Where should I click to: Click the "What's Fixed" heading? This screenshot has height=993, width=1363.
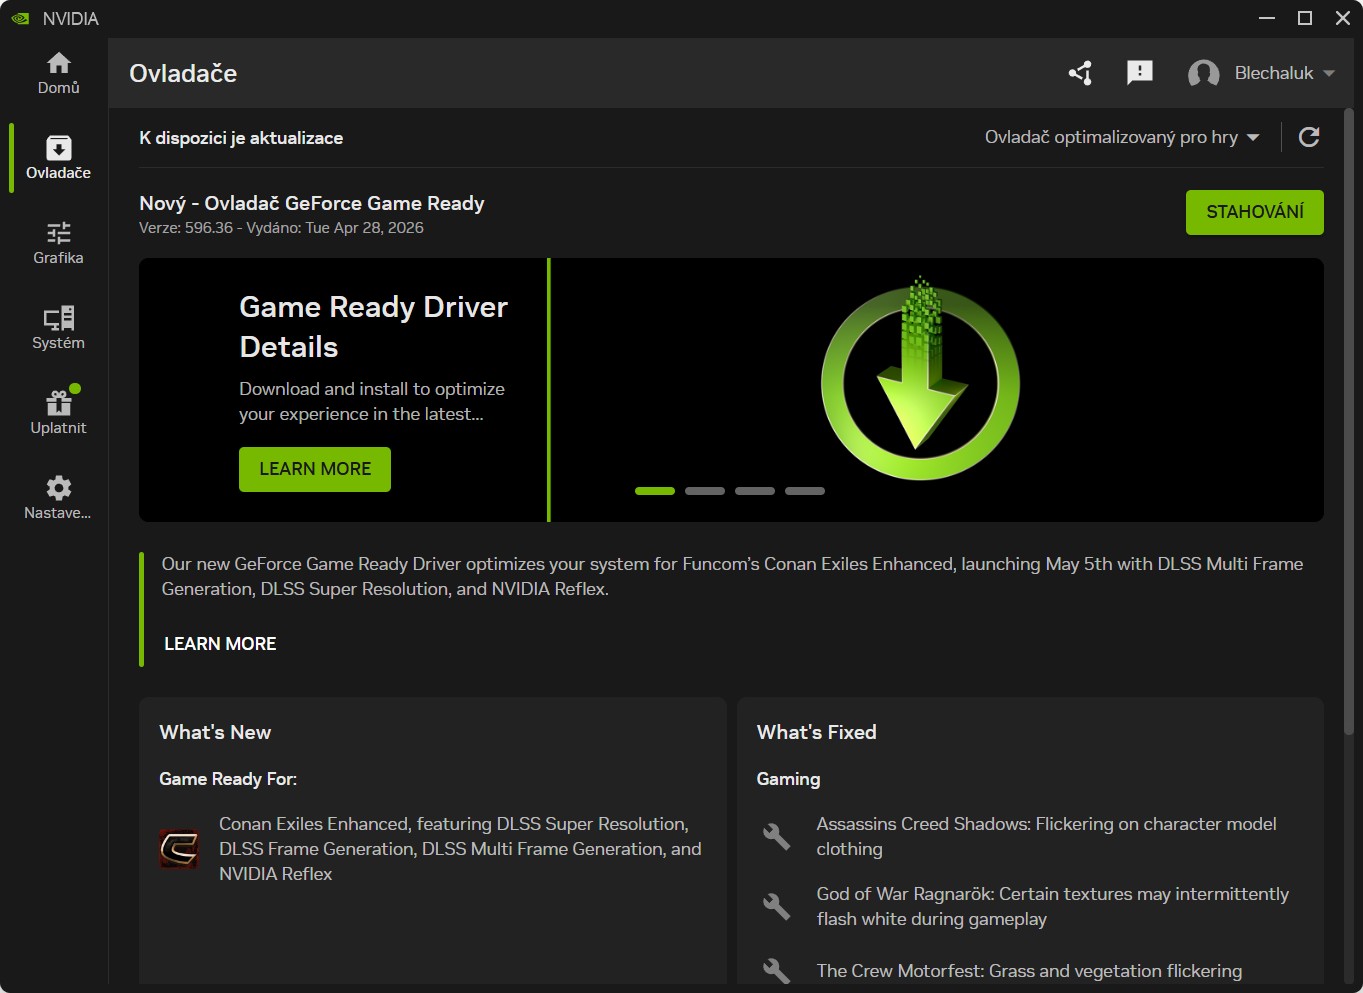816,732
